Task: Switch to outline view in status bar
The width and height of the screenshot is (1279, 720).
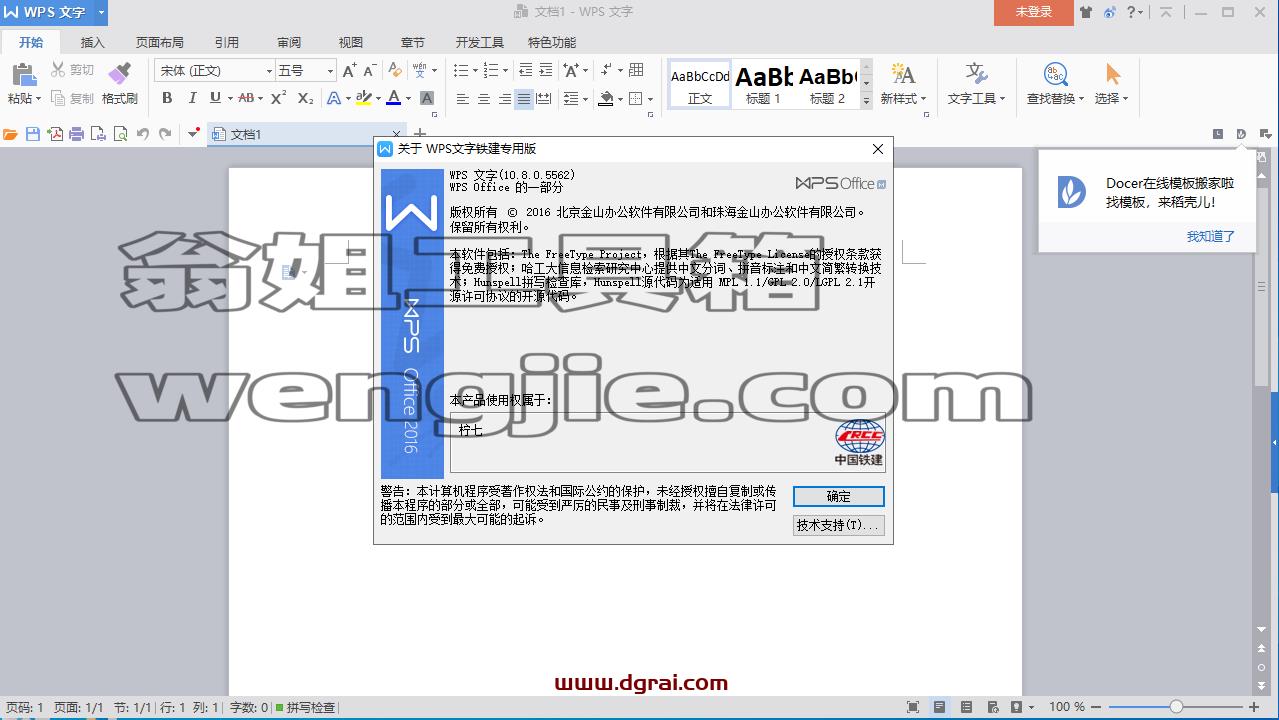Action: [965, 707]
